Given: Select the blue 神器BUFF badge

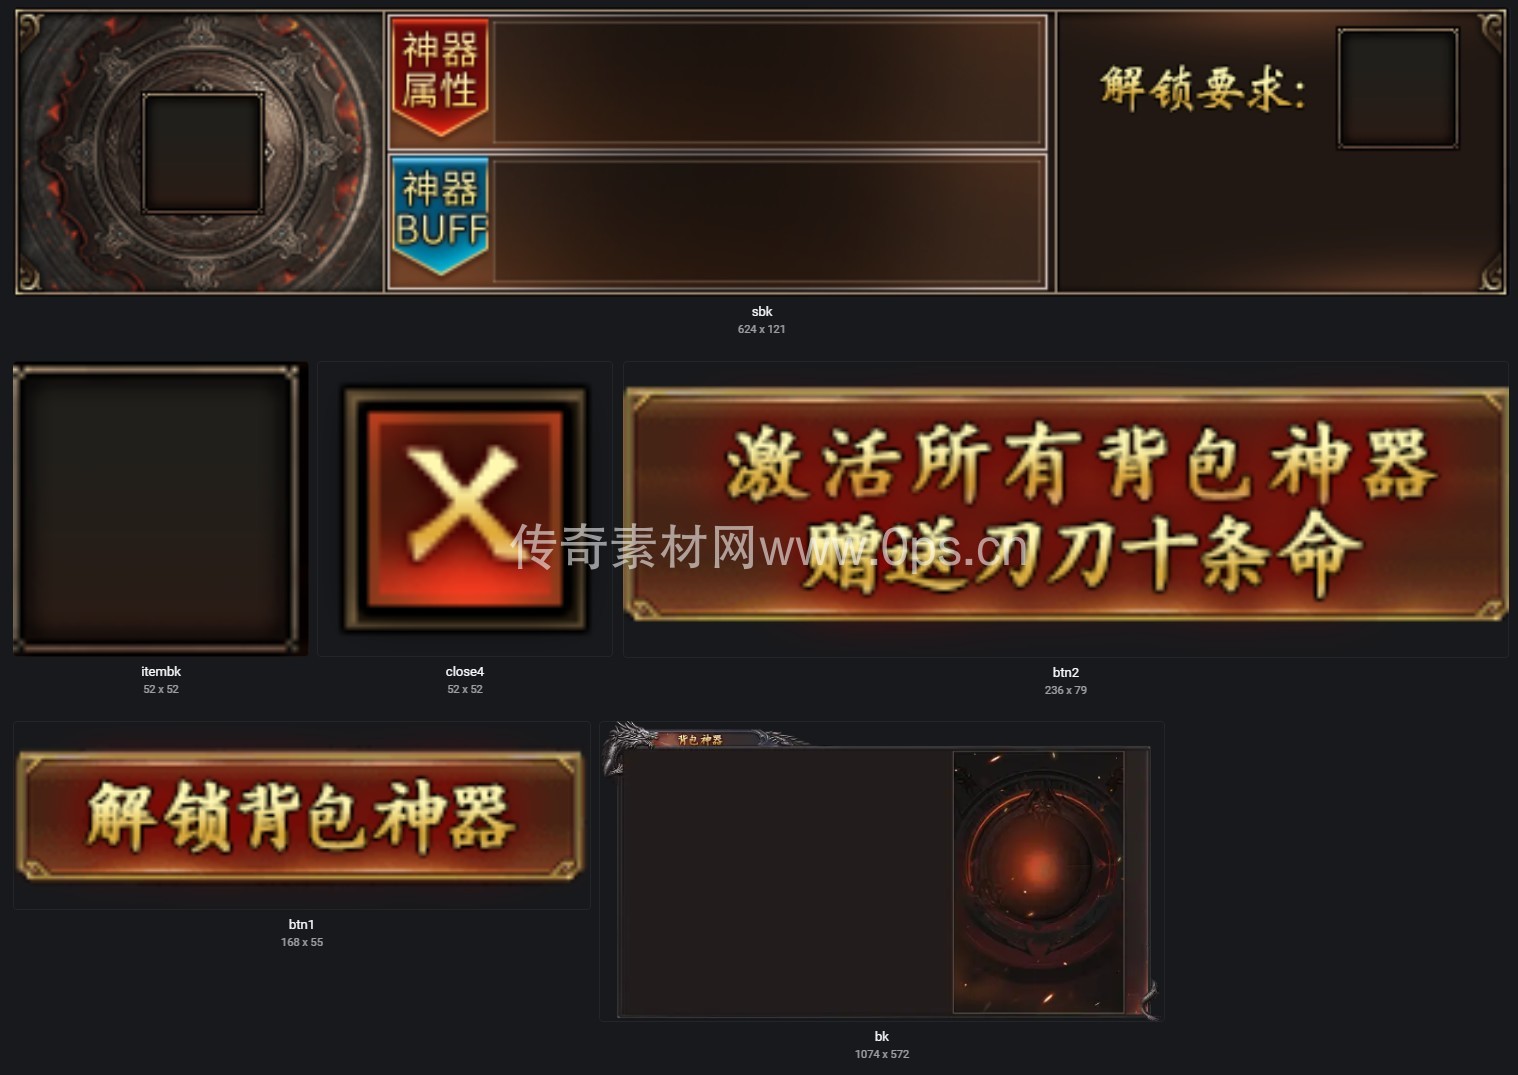Looking at the screenshot, I should 440,216.
